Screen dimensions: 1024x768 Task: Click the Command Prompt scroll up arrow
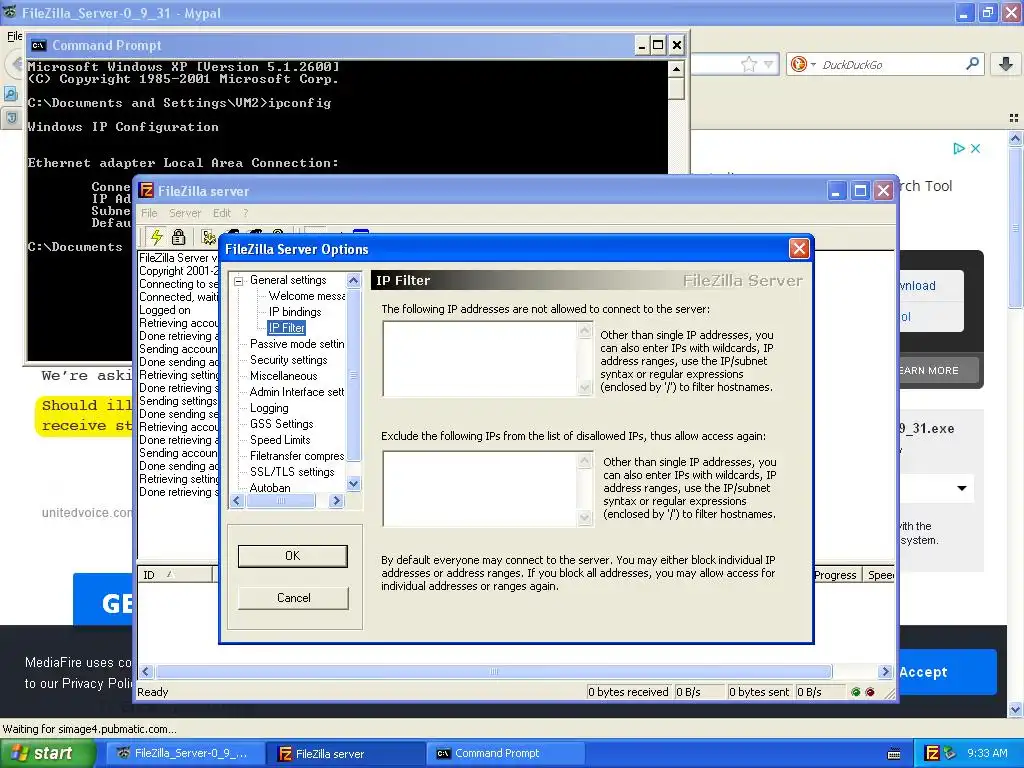coord(677,69)
